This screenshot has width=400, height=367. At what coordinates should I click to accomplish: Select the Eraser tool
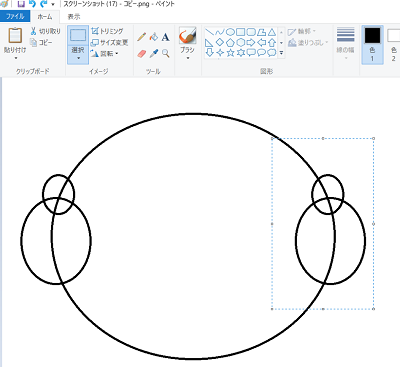coord(142,53)
